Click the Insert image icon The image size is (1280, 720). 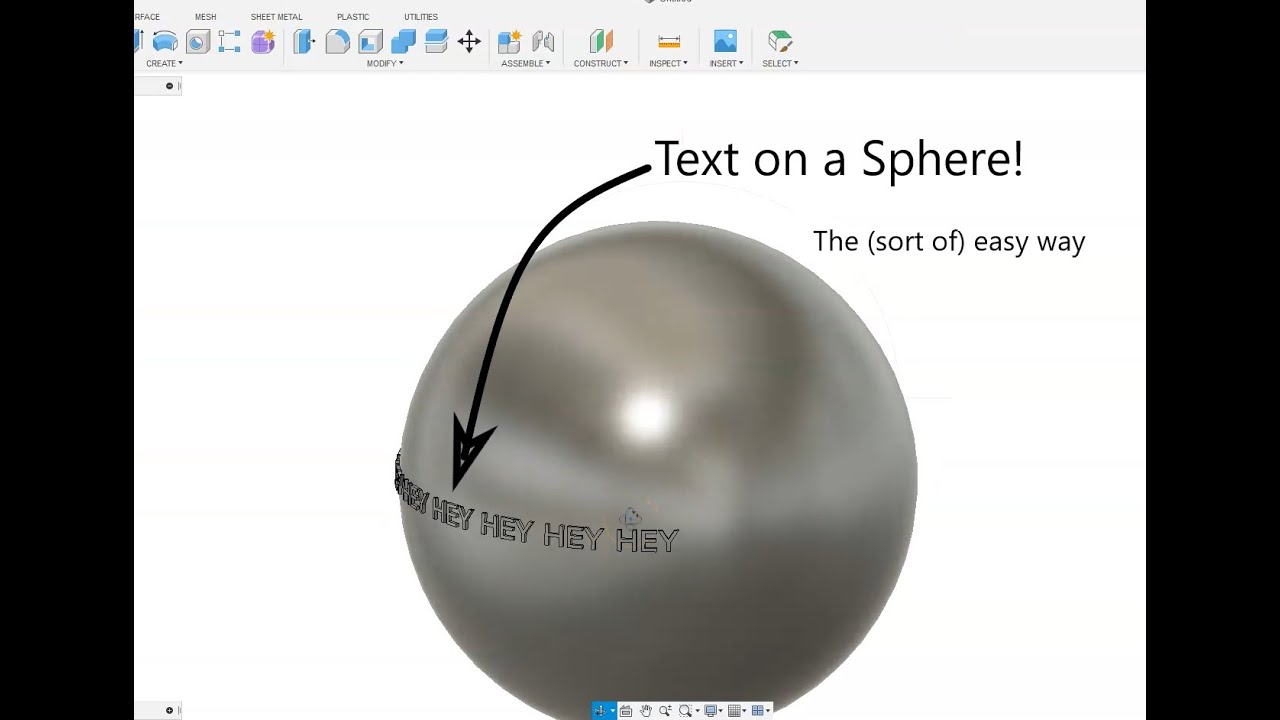725,41
